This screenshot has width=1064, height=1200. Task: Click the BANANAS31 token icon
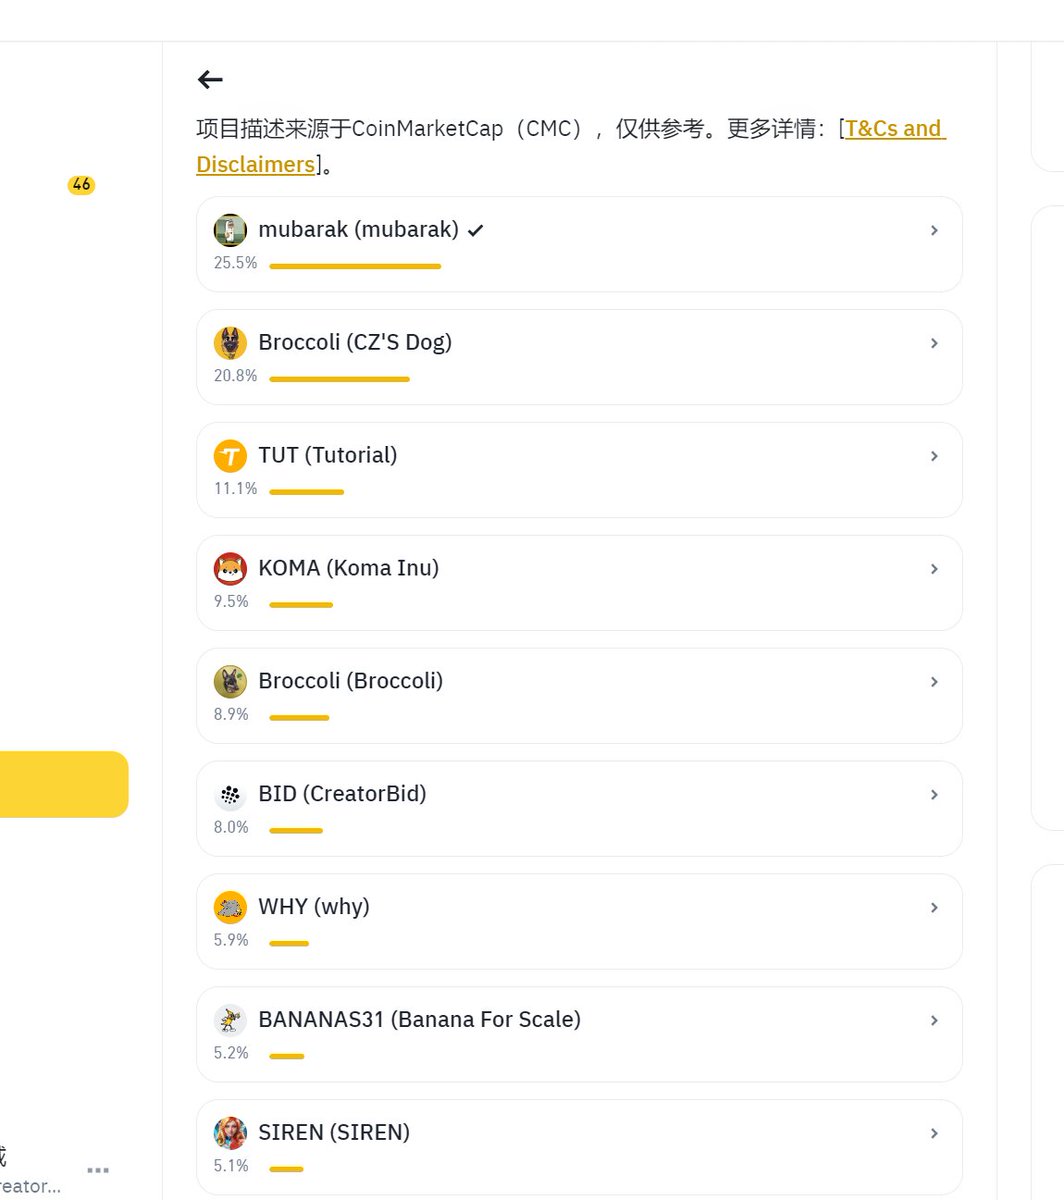pyautogui.click(x=230, y=1021)
